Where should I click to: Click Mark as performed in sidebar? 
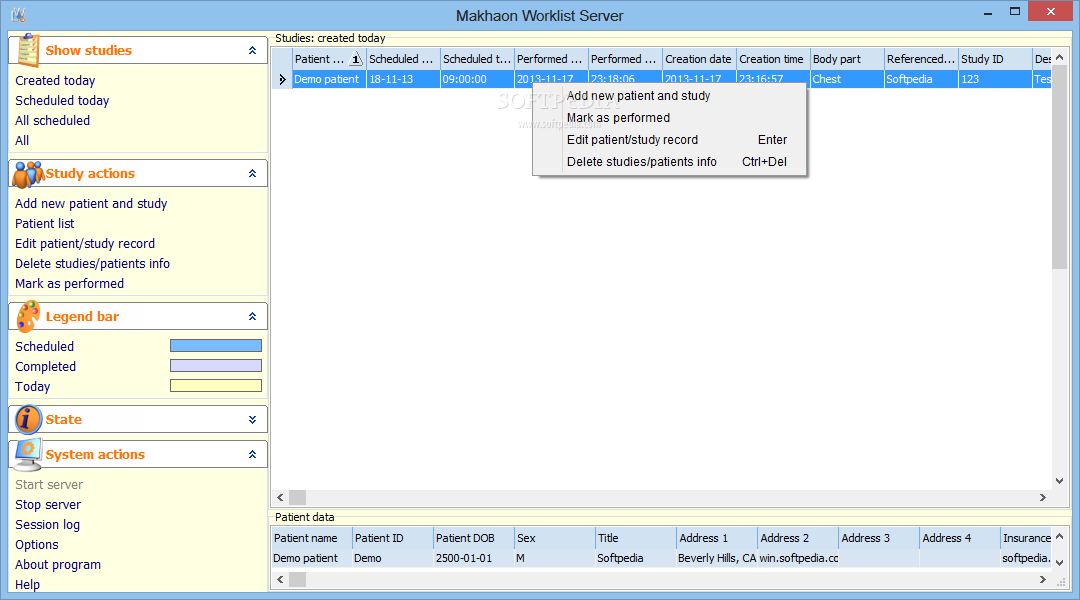70,284
